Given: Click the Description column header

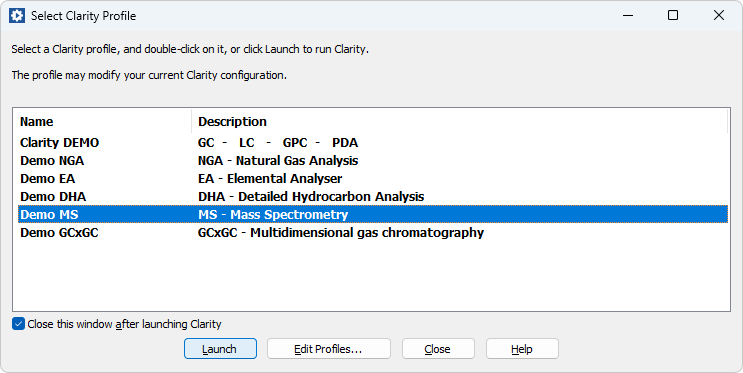Looking at the screenshot, I should point(459,122).
